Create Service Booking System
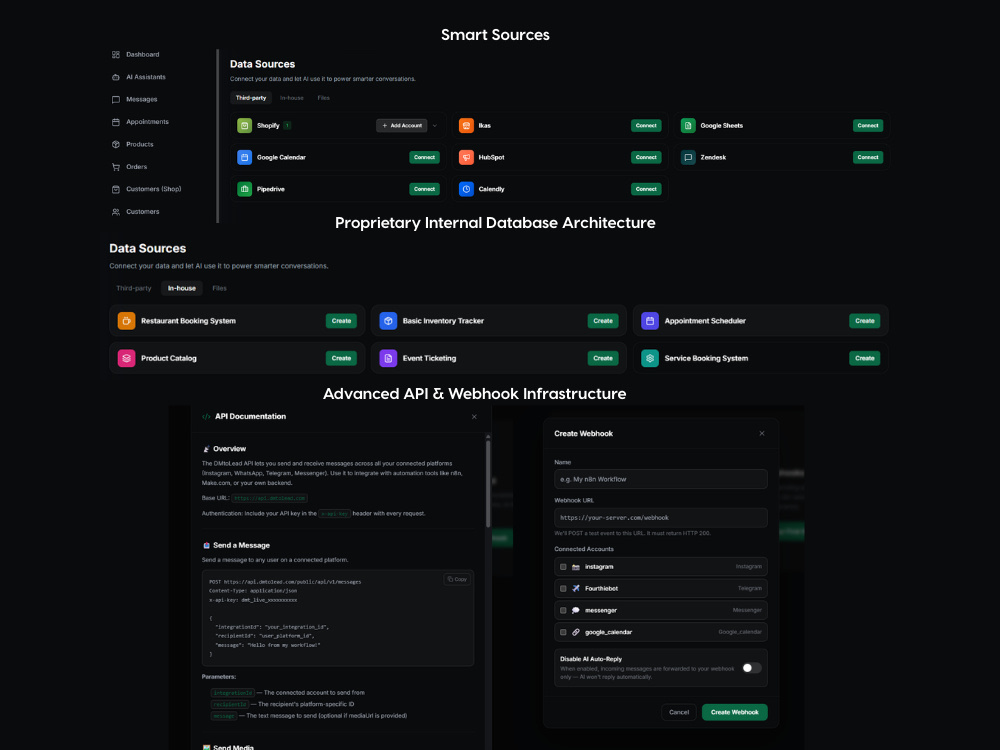 865,358
